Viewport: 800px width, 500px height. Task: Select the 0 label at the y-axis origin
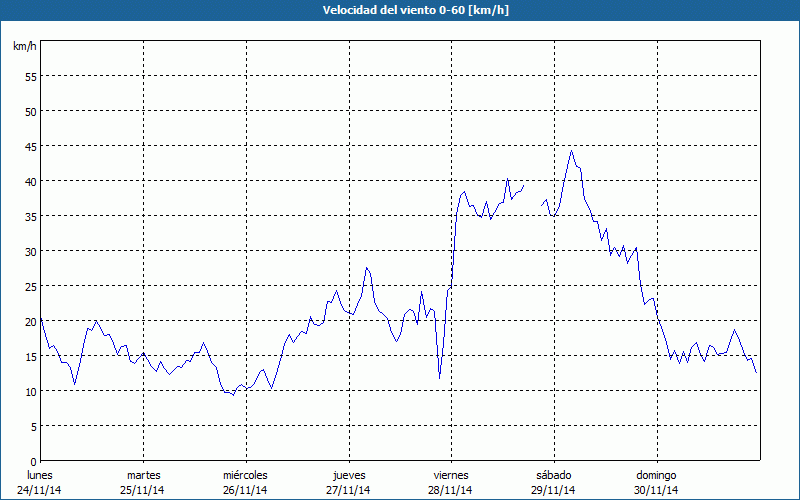(x=33, y=461)
